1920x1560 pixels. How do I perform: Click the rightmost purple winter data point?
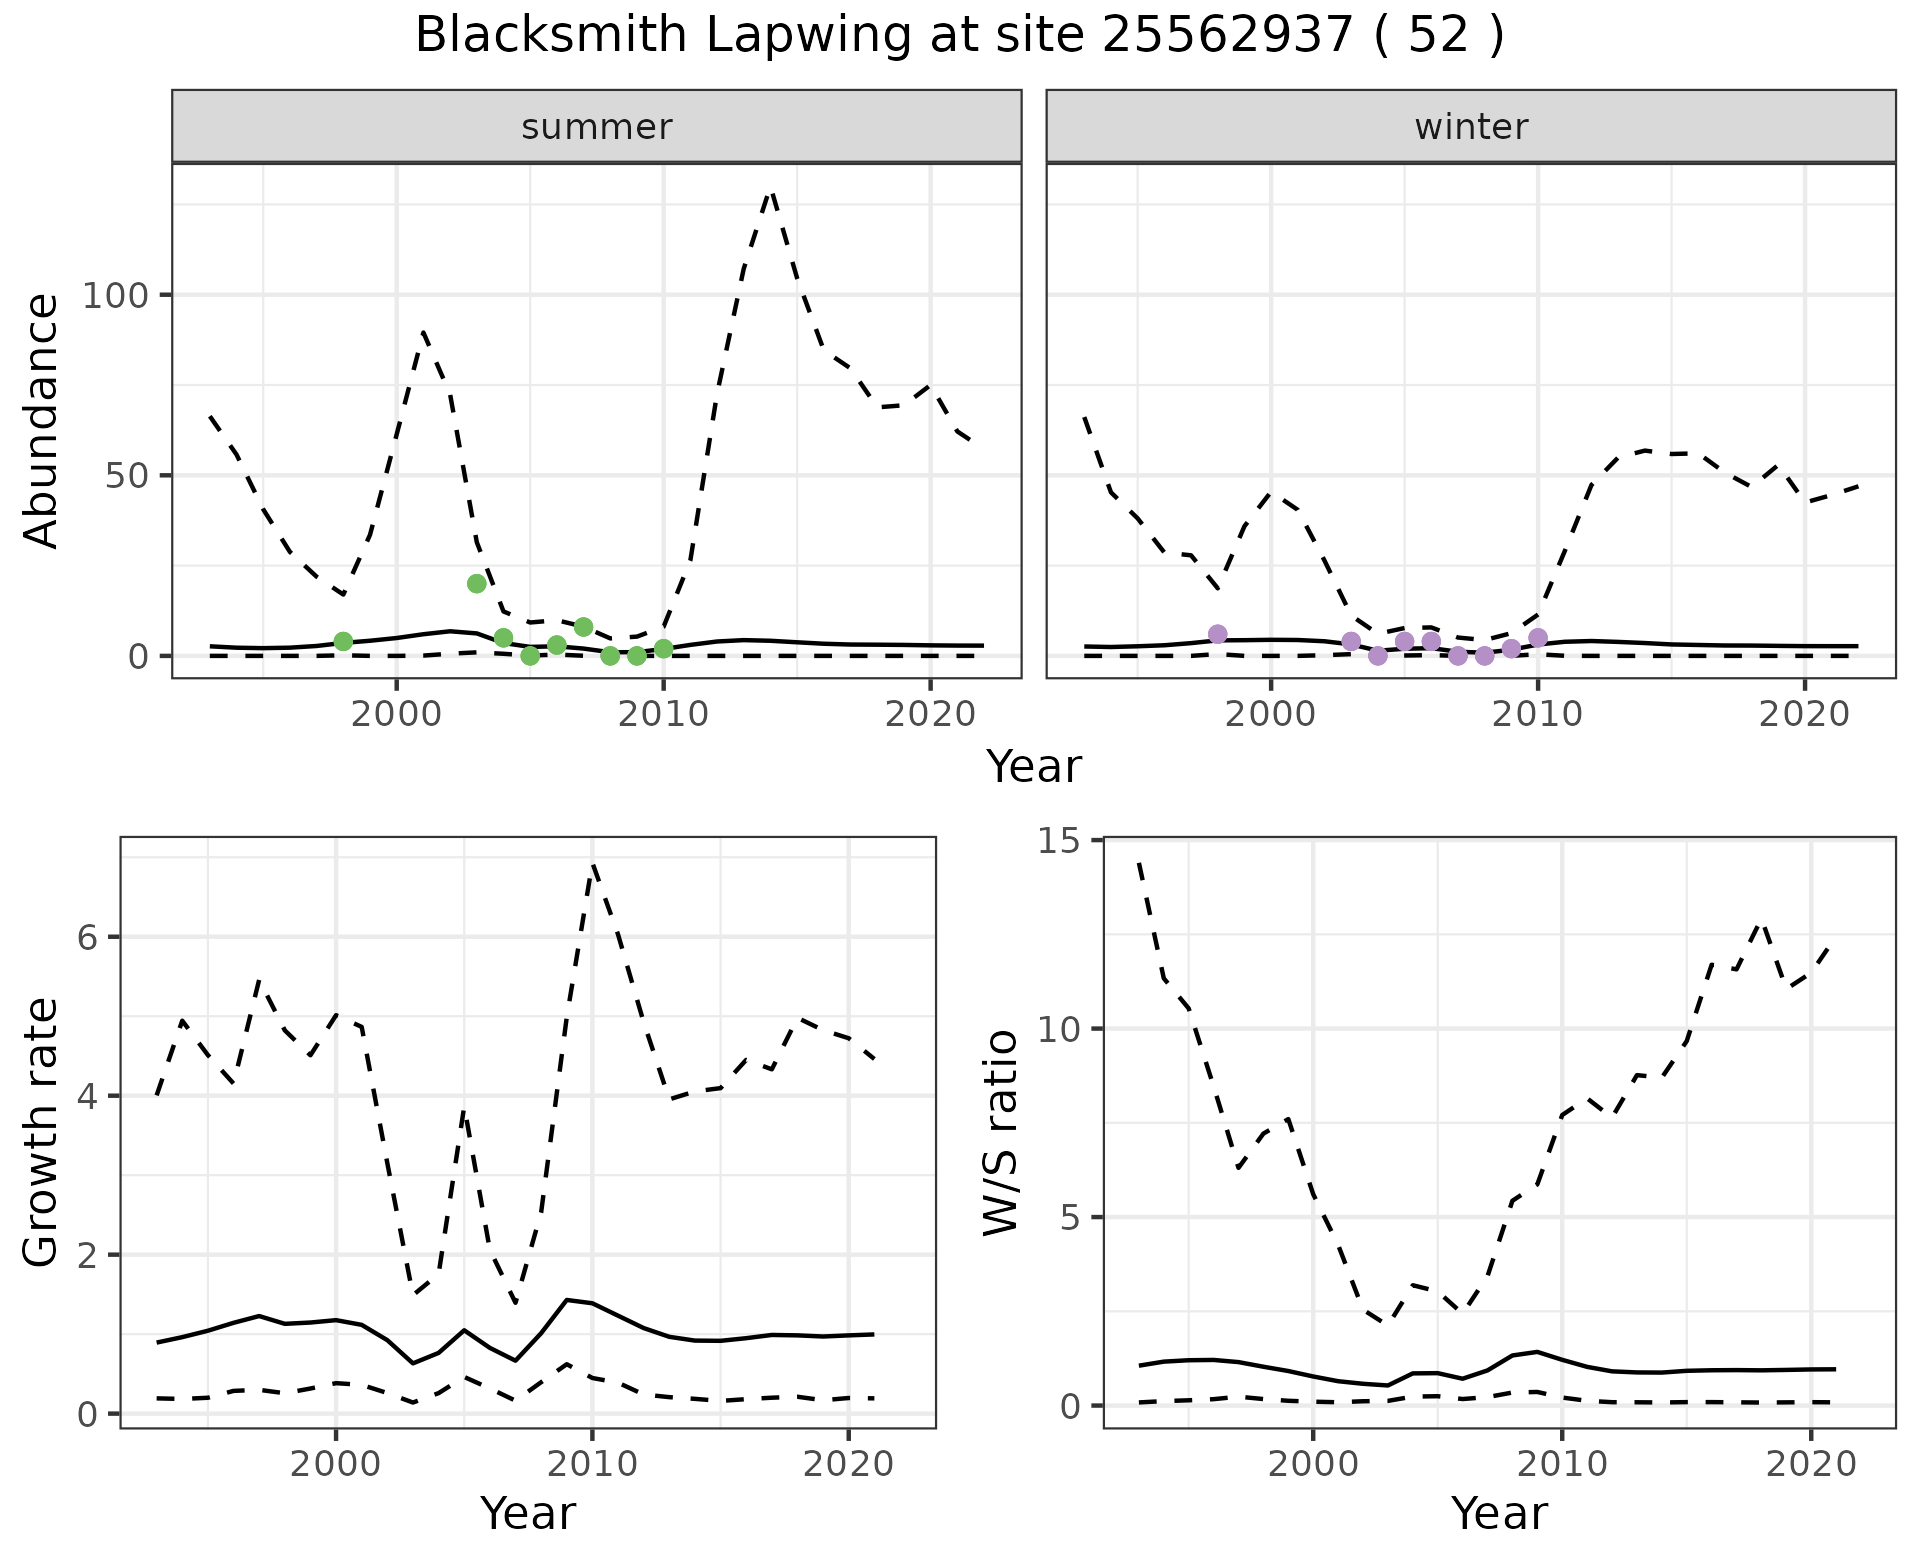tap(1538, 638)
